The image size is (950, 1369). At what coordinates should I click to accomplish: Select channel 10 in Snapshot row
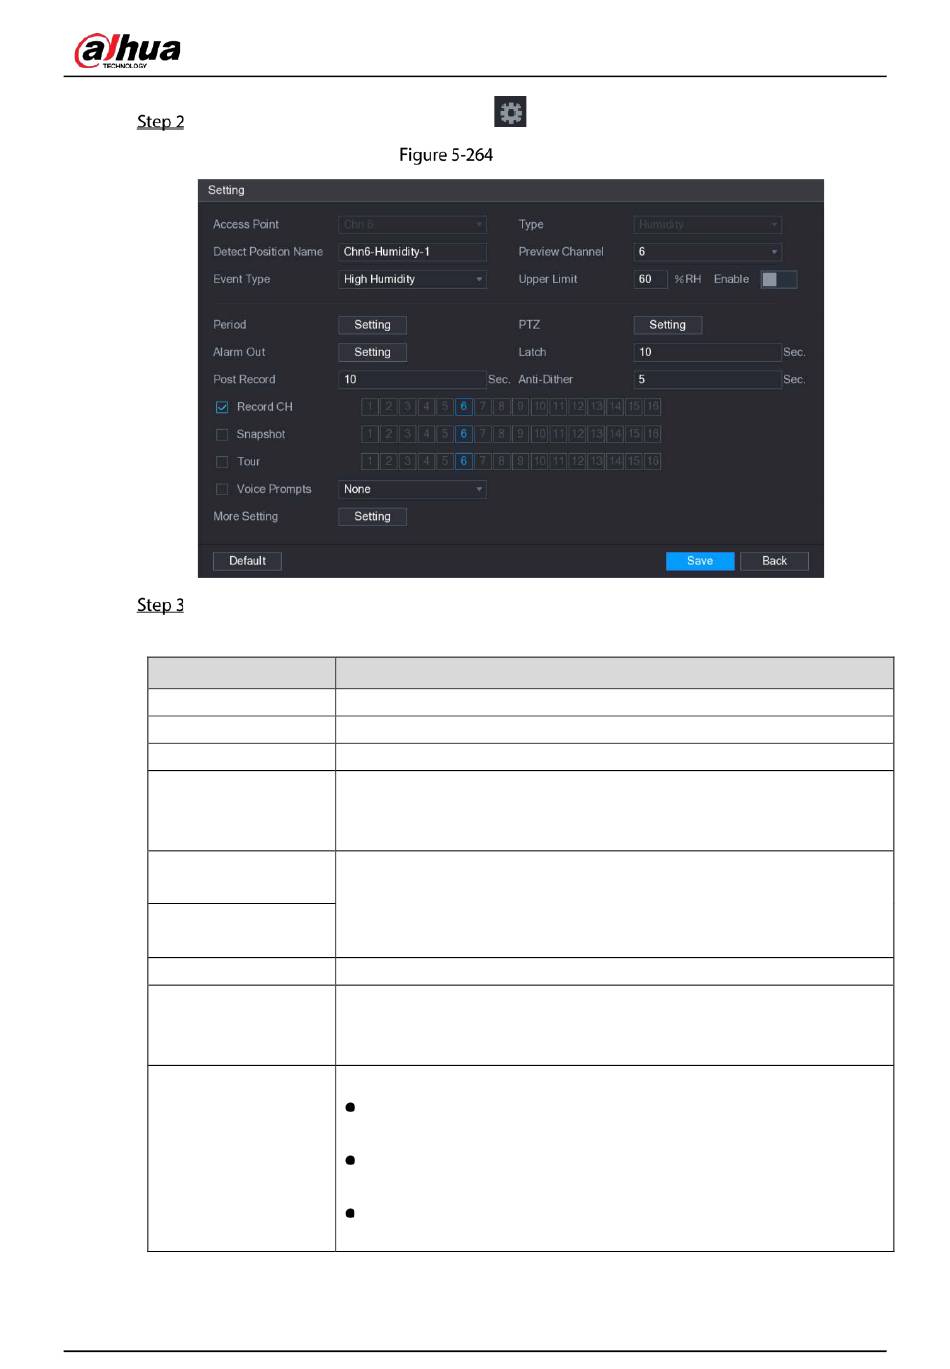click(539, 434)
